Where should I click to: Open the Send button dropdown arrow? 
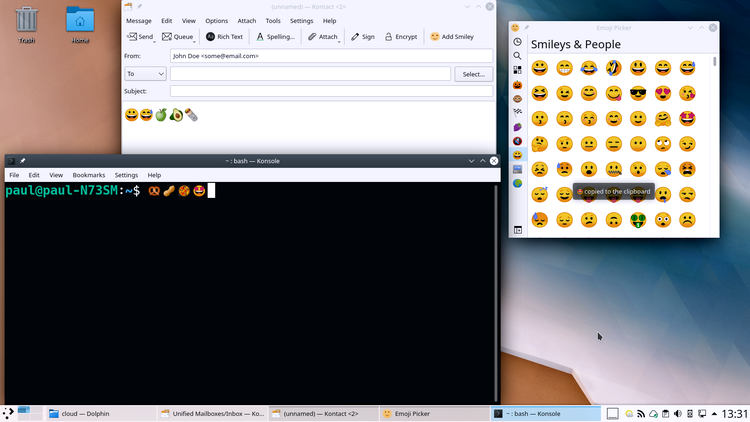[156, 40]
